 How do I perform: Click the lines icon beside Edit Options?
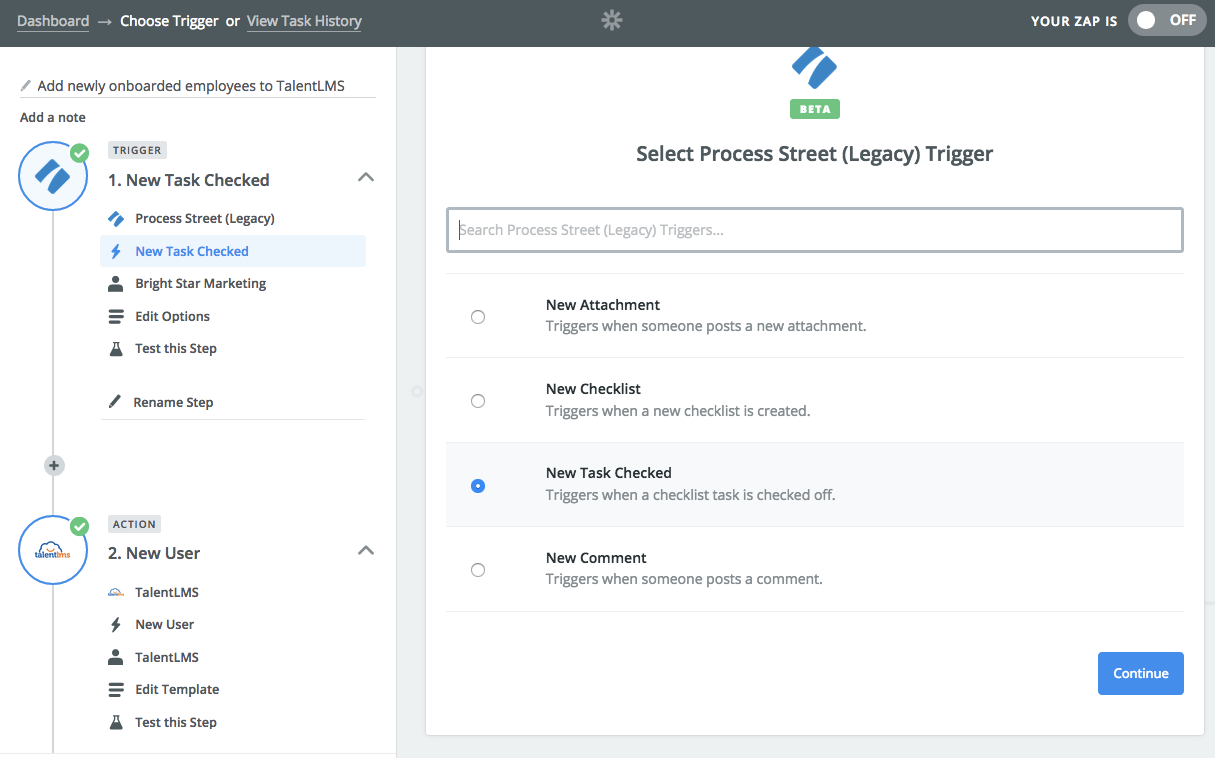pos(116,316)
